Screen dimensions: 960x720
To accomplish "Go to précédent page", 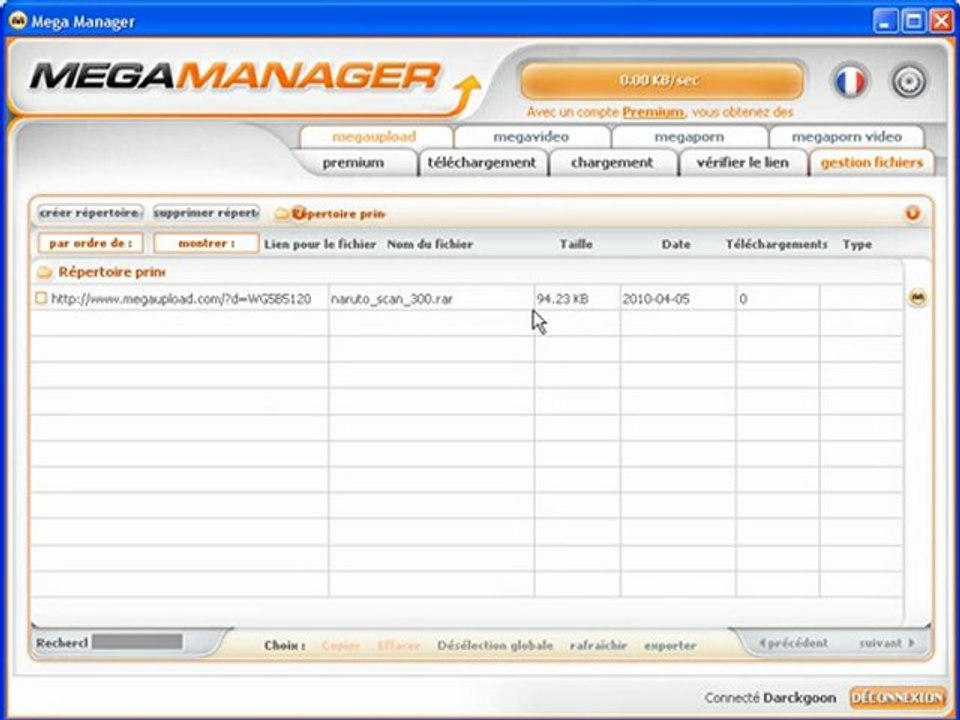I will coord(793,643).
